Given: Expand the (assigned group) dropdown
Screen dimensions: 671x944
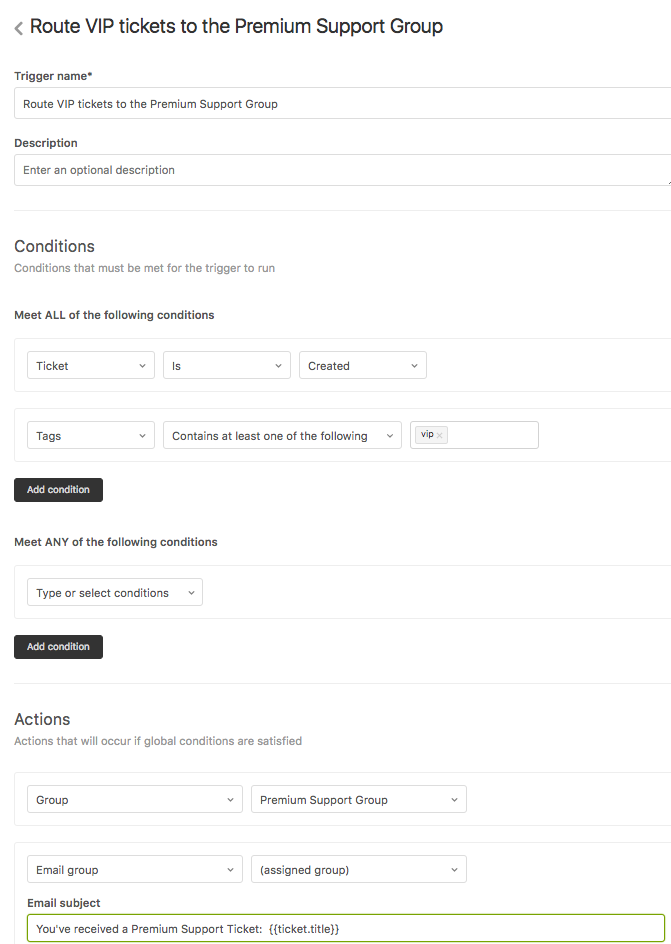Looking at the screenshot, I should [x=359, y=870].
